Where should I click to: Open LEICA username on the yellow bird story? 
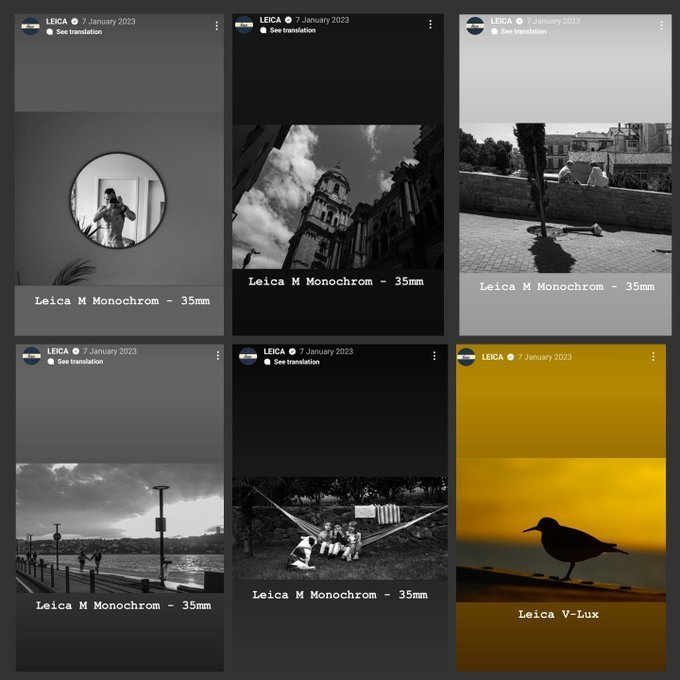tap(492, 357)
